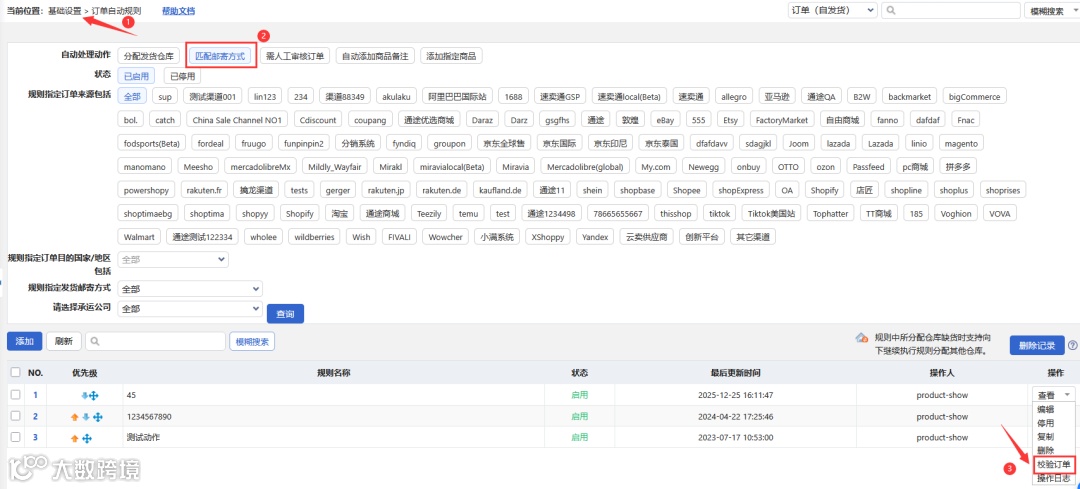Viewport: 1080px width, 489px height.
Task: Open the 查看 action dropdown for rule 45
Action: (1053, 395)
